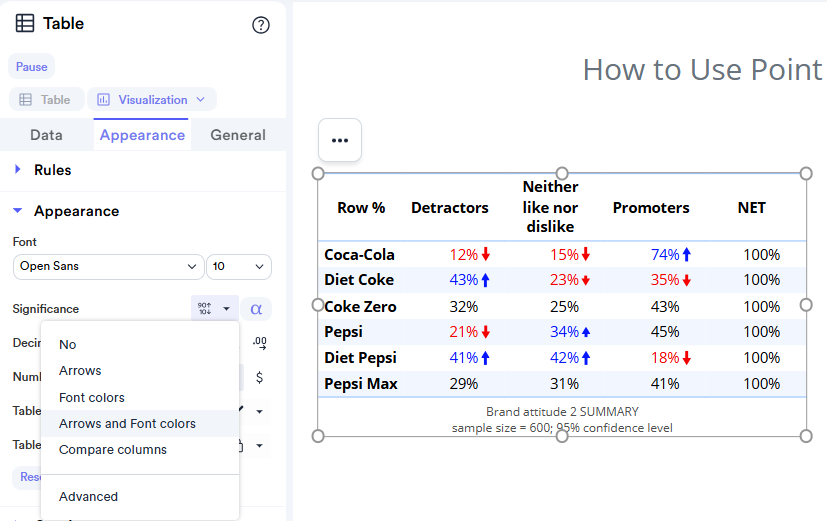The image size is (827, 521).
Task: Choose No in significance menu
Action: click(140, 344)
